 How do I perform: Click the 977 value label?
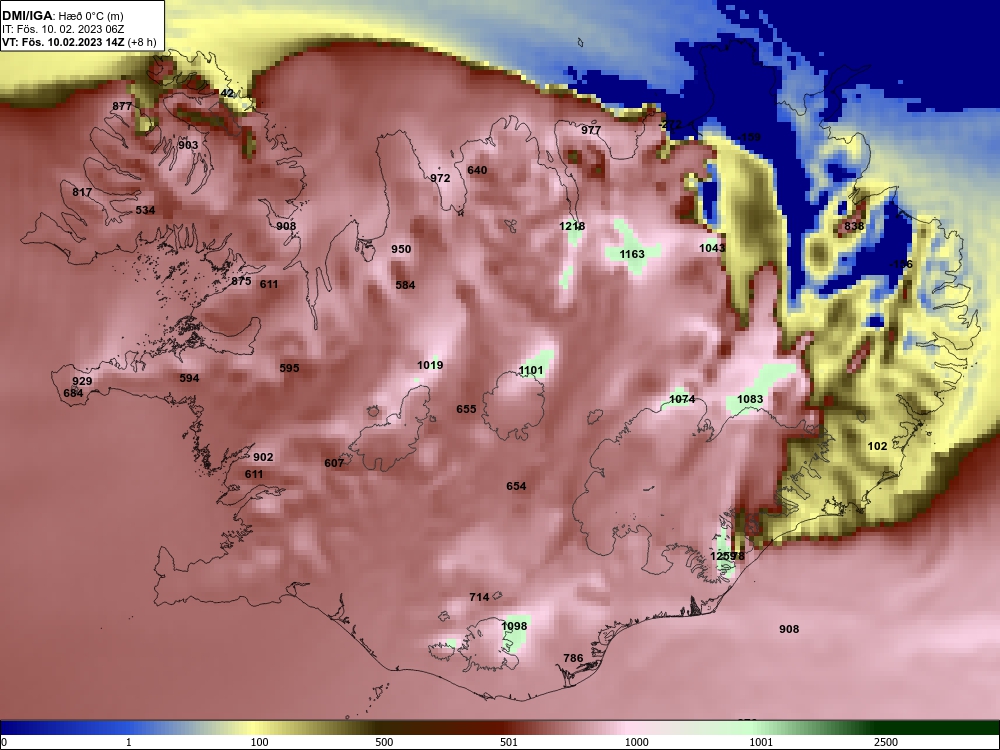pyautogui.click(x=591, y=130)
